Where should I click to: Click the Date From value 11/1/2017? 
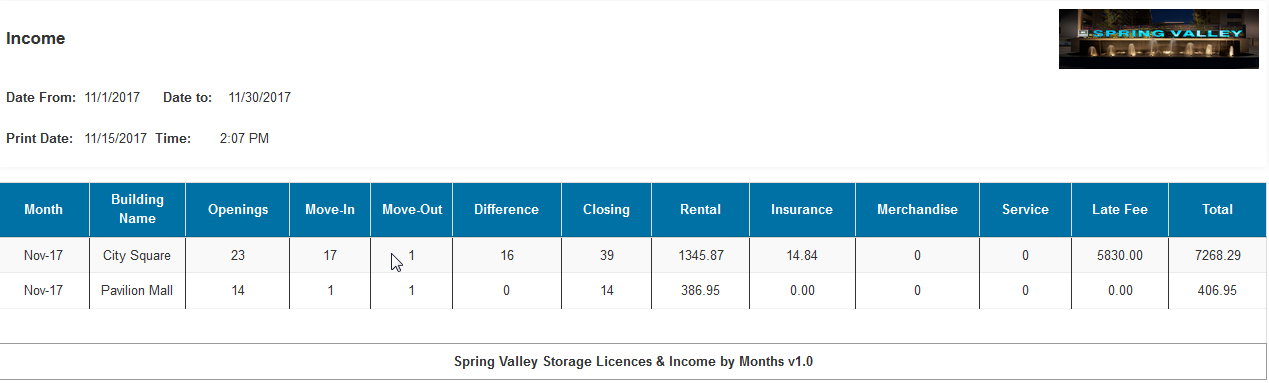tap(112, 98)
